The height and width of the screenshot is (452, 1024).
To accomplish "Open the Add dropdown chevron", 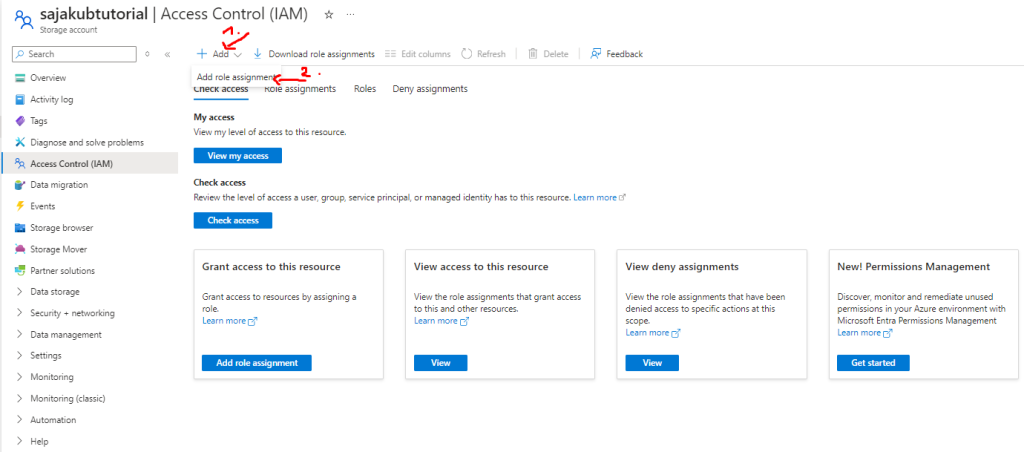I will click(238, 55).
